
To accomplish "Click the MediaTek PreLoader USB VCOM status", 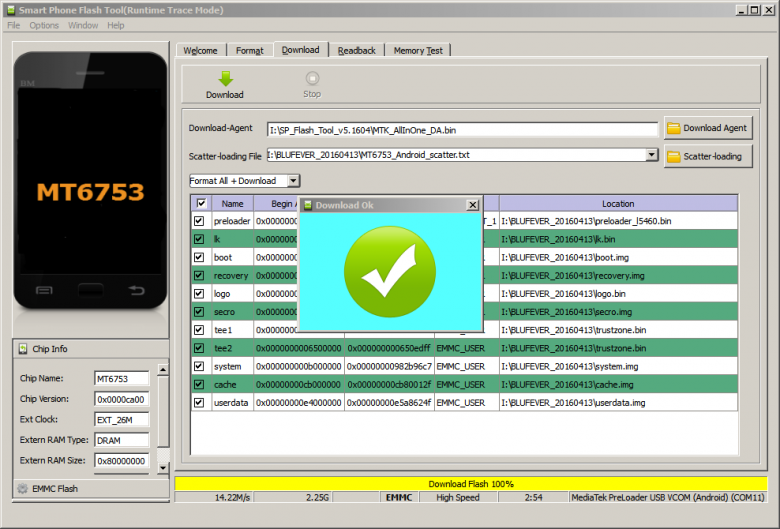I will [x=668, y=497].
